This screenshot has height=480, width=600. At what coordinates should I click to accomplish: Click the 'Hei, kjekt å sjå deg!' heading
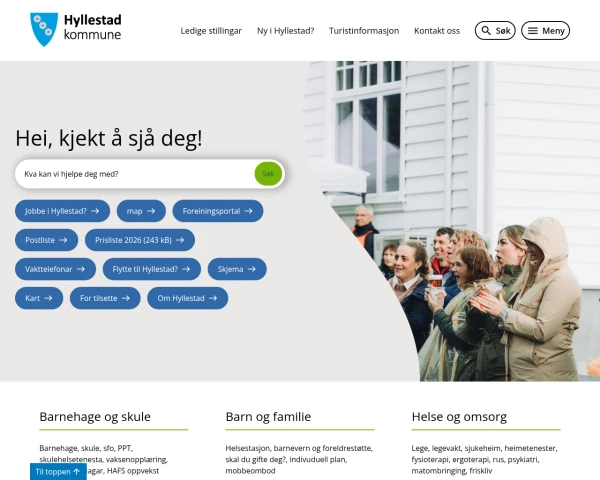tap(109, 138)
